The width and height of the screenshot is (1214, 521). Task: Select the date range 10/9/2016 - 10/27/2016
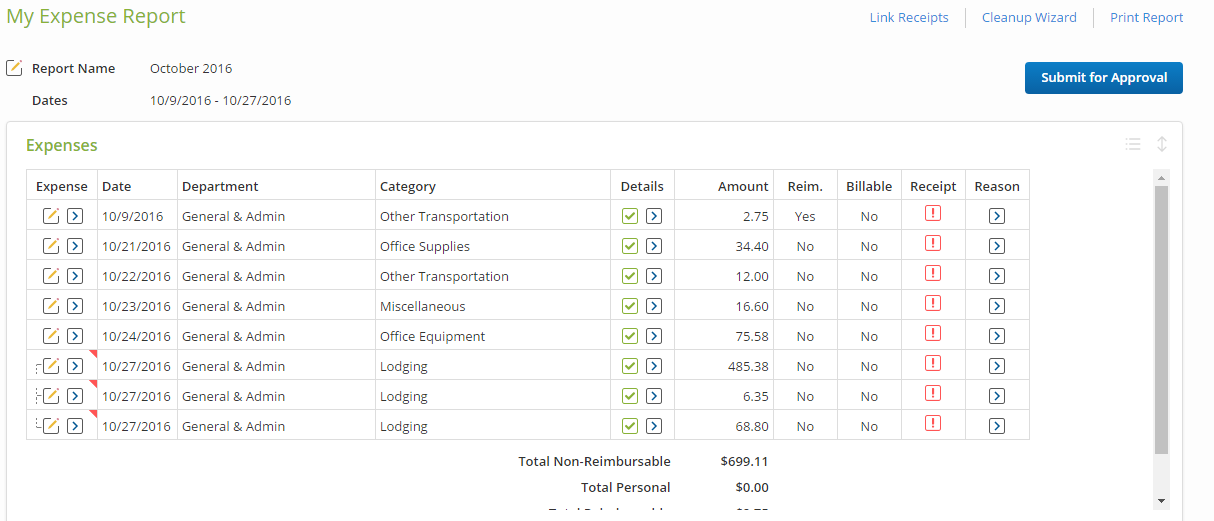(x=221, y=100)
